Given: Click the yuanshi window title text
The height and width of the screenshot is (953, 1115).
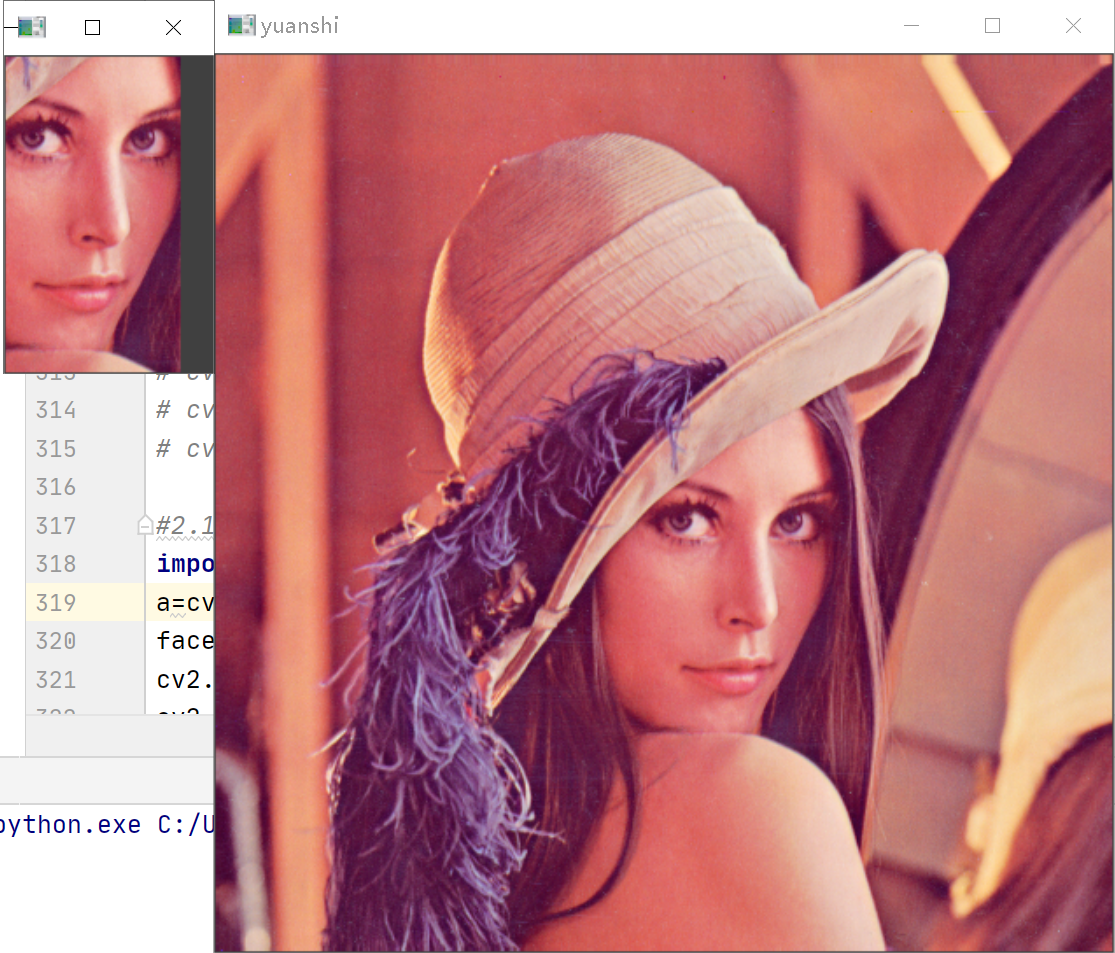Looking at the screenshot, I should 299,26.
